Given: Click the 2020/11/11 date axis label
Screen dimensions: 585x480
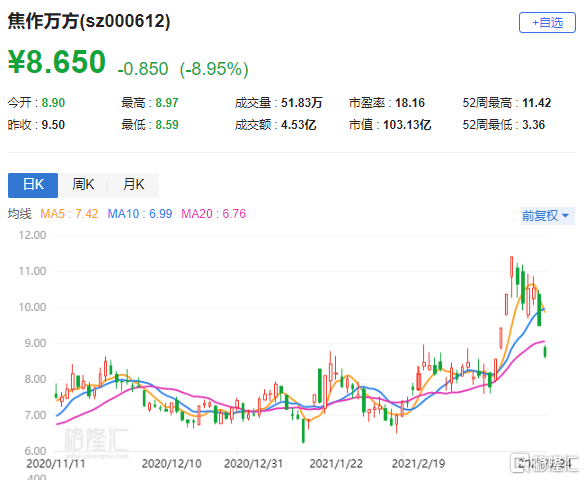Looking at the screenshot, I should (x=56, y=464).
